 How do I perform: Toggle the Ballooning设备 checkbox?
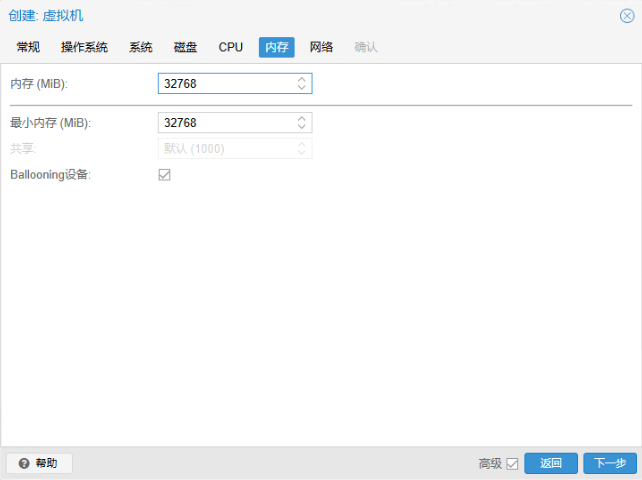tap(164, 175)
